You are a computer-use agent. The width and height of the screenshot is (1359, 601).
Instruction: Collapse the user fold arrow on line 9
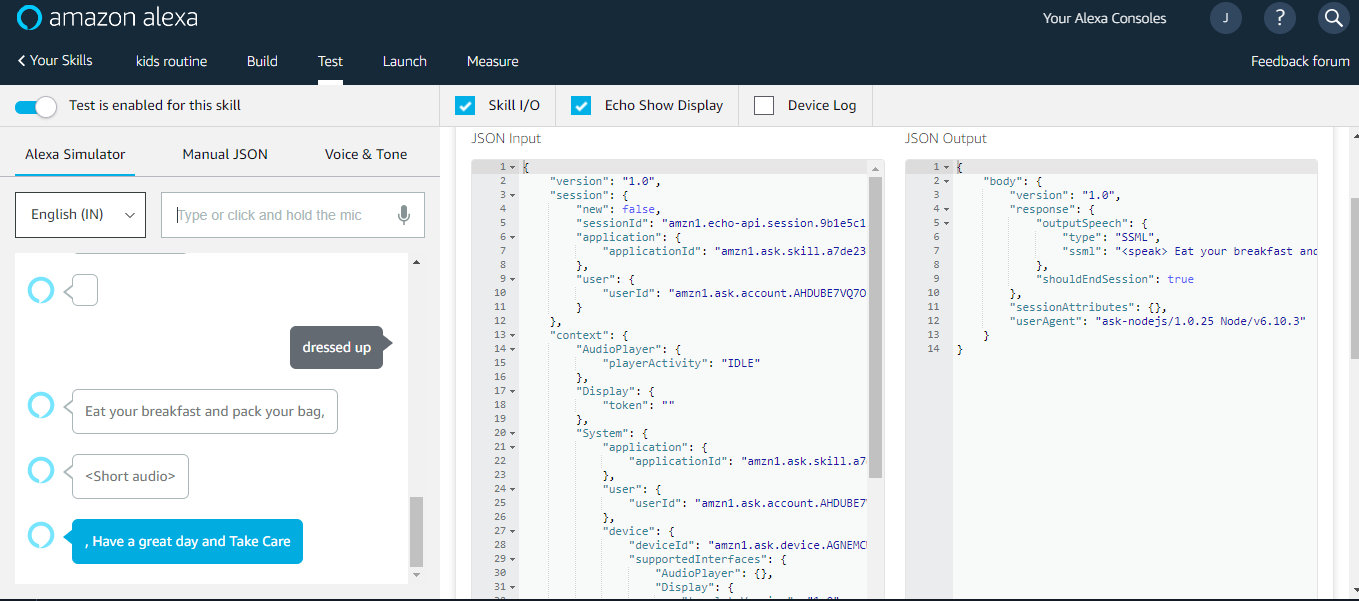point(512,279)
